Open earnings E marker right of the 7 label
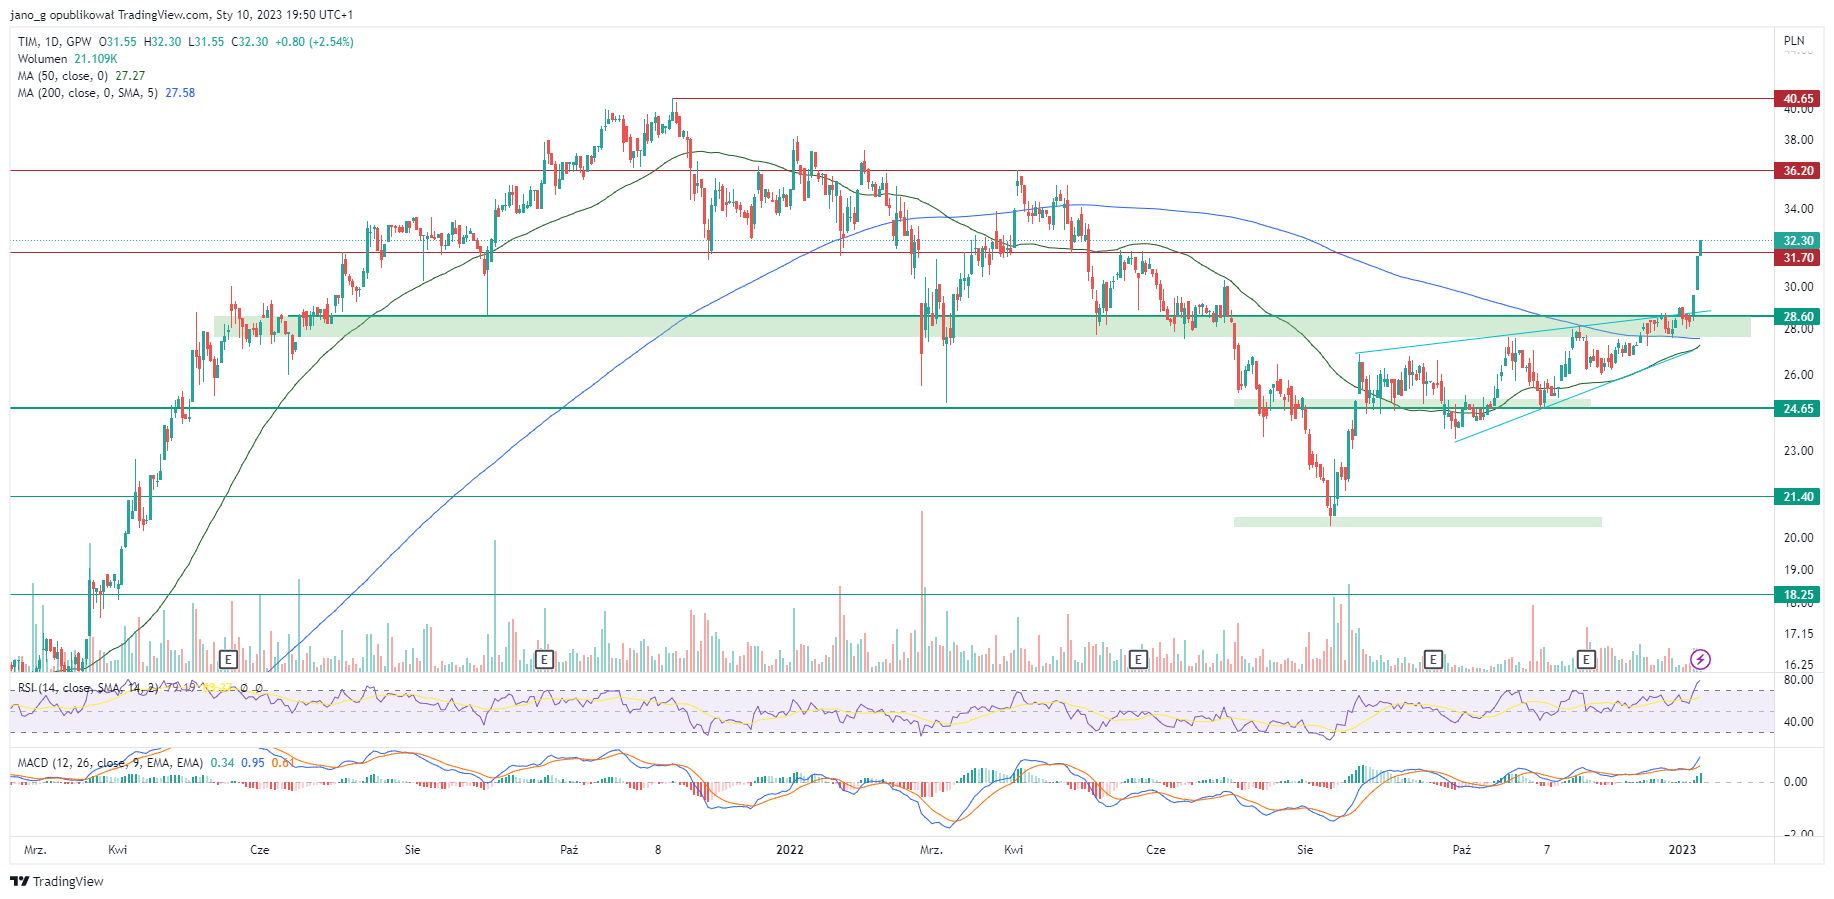The width and height of the screenshot is (1834, 899). (x=1586, y=659)
